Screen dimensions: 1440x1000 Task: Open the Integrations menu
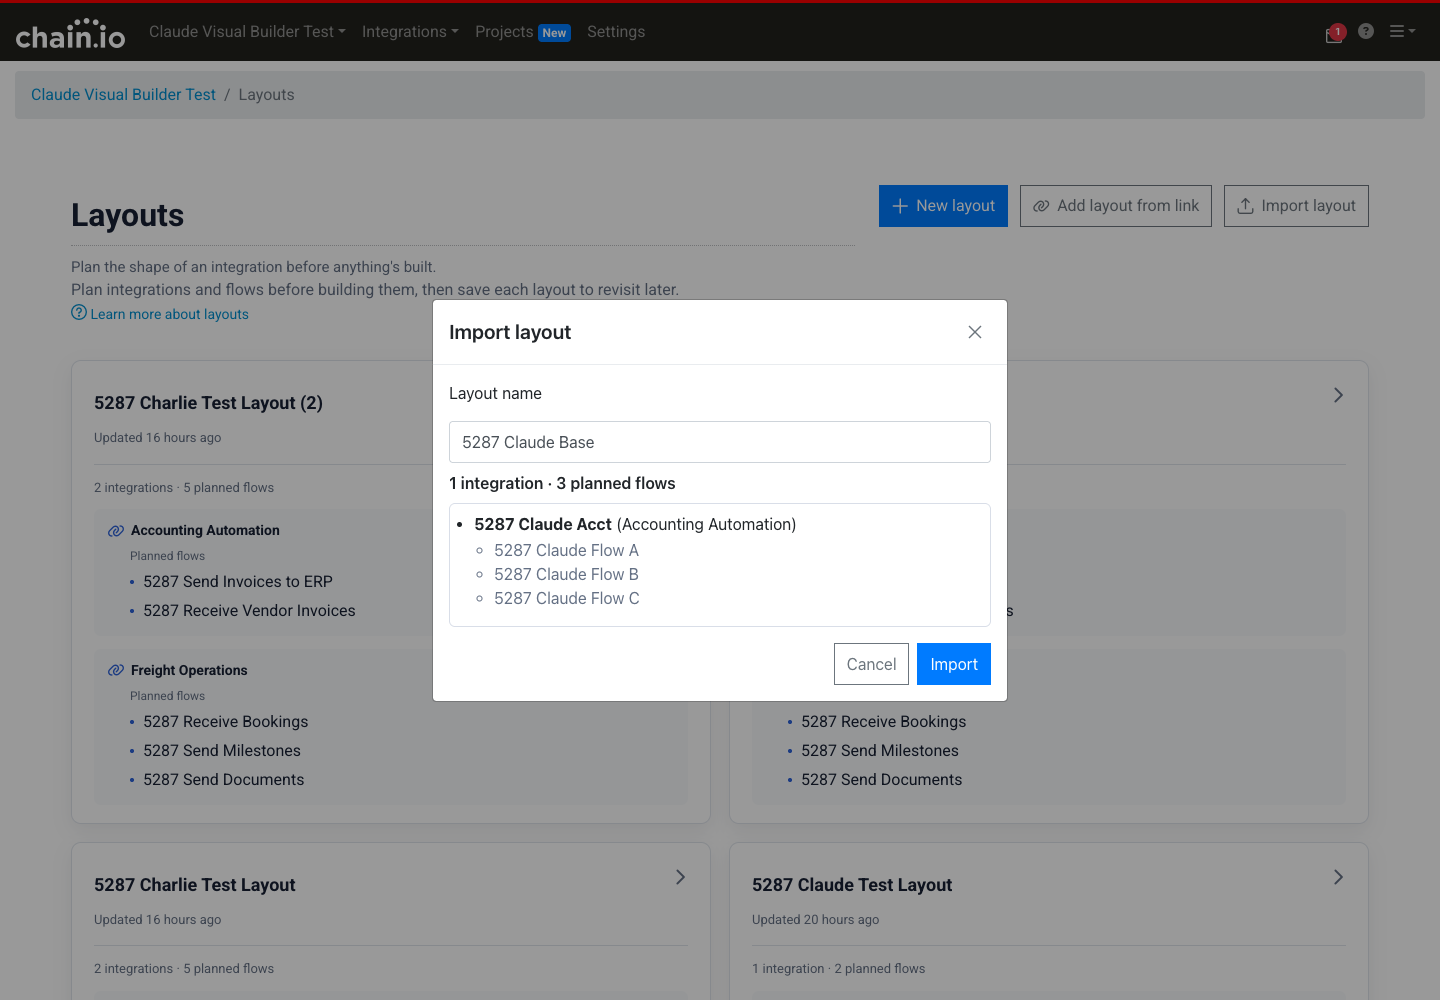tap(410, 32)
